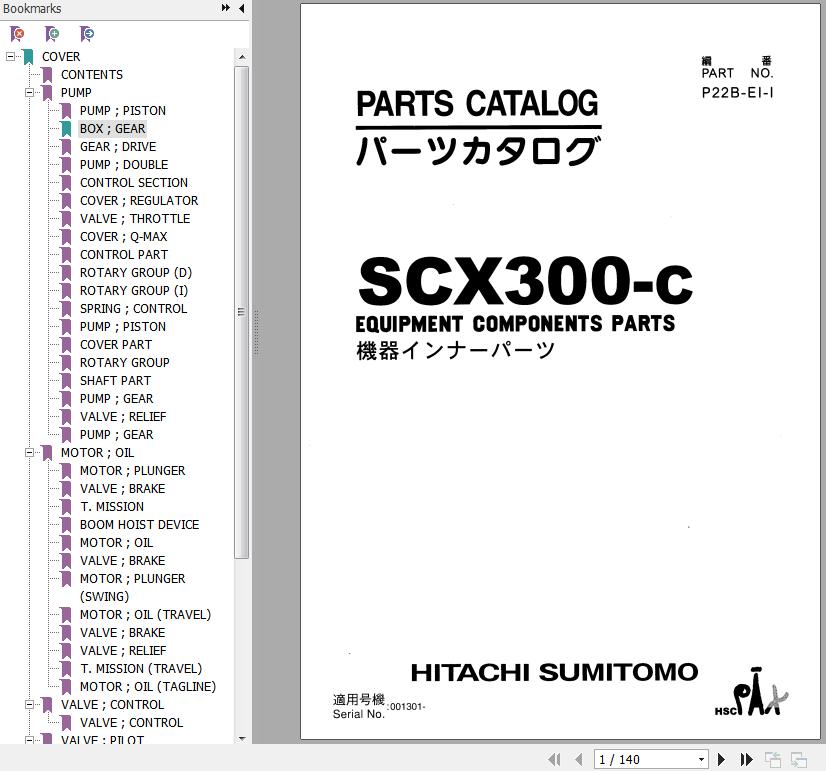The width and height of the screenshot is (826, 771).
Task: Click the bookmark icon beside GEAR ; DRIVE
Action: tap(66, 147)
